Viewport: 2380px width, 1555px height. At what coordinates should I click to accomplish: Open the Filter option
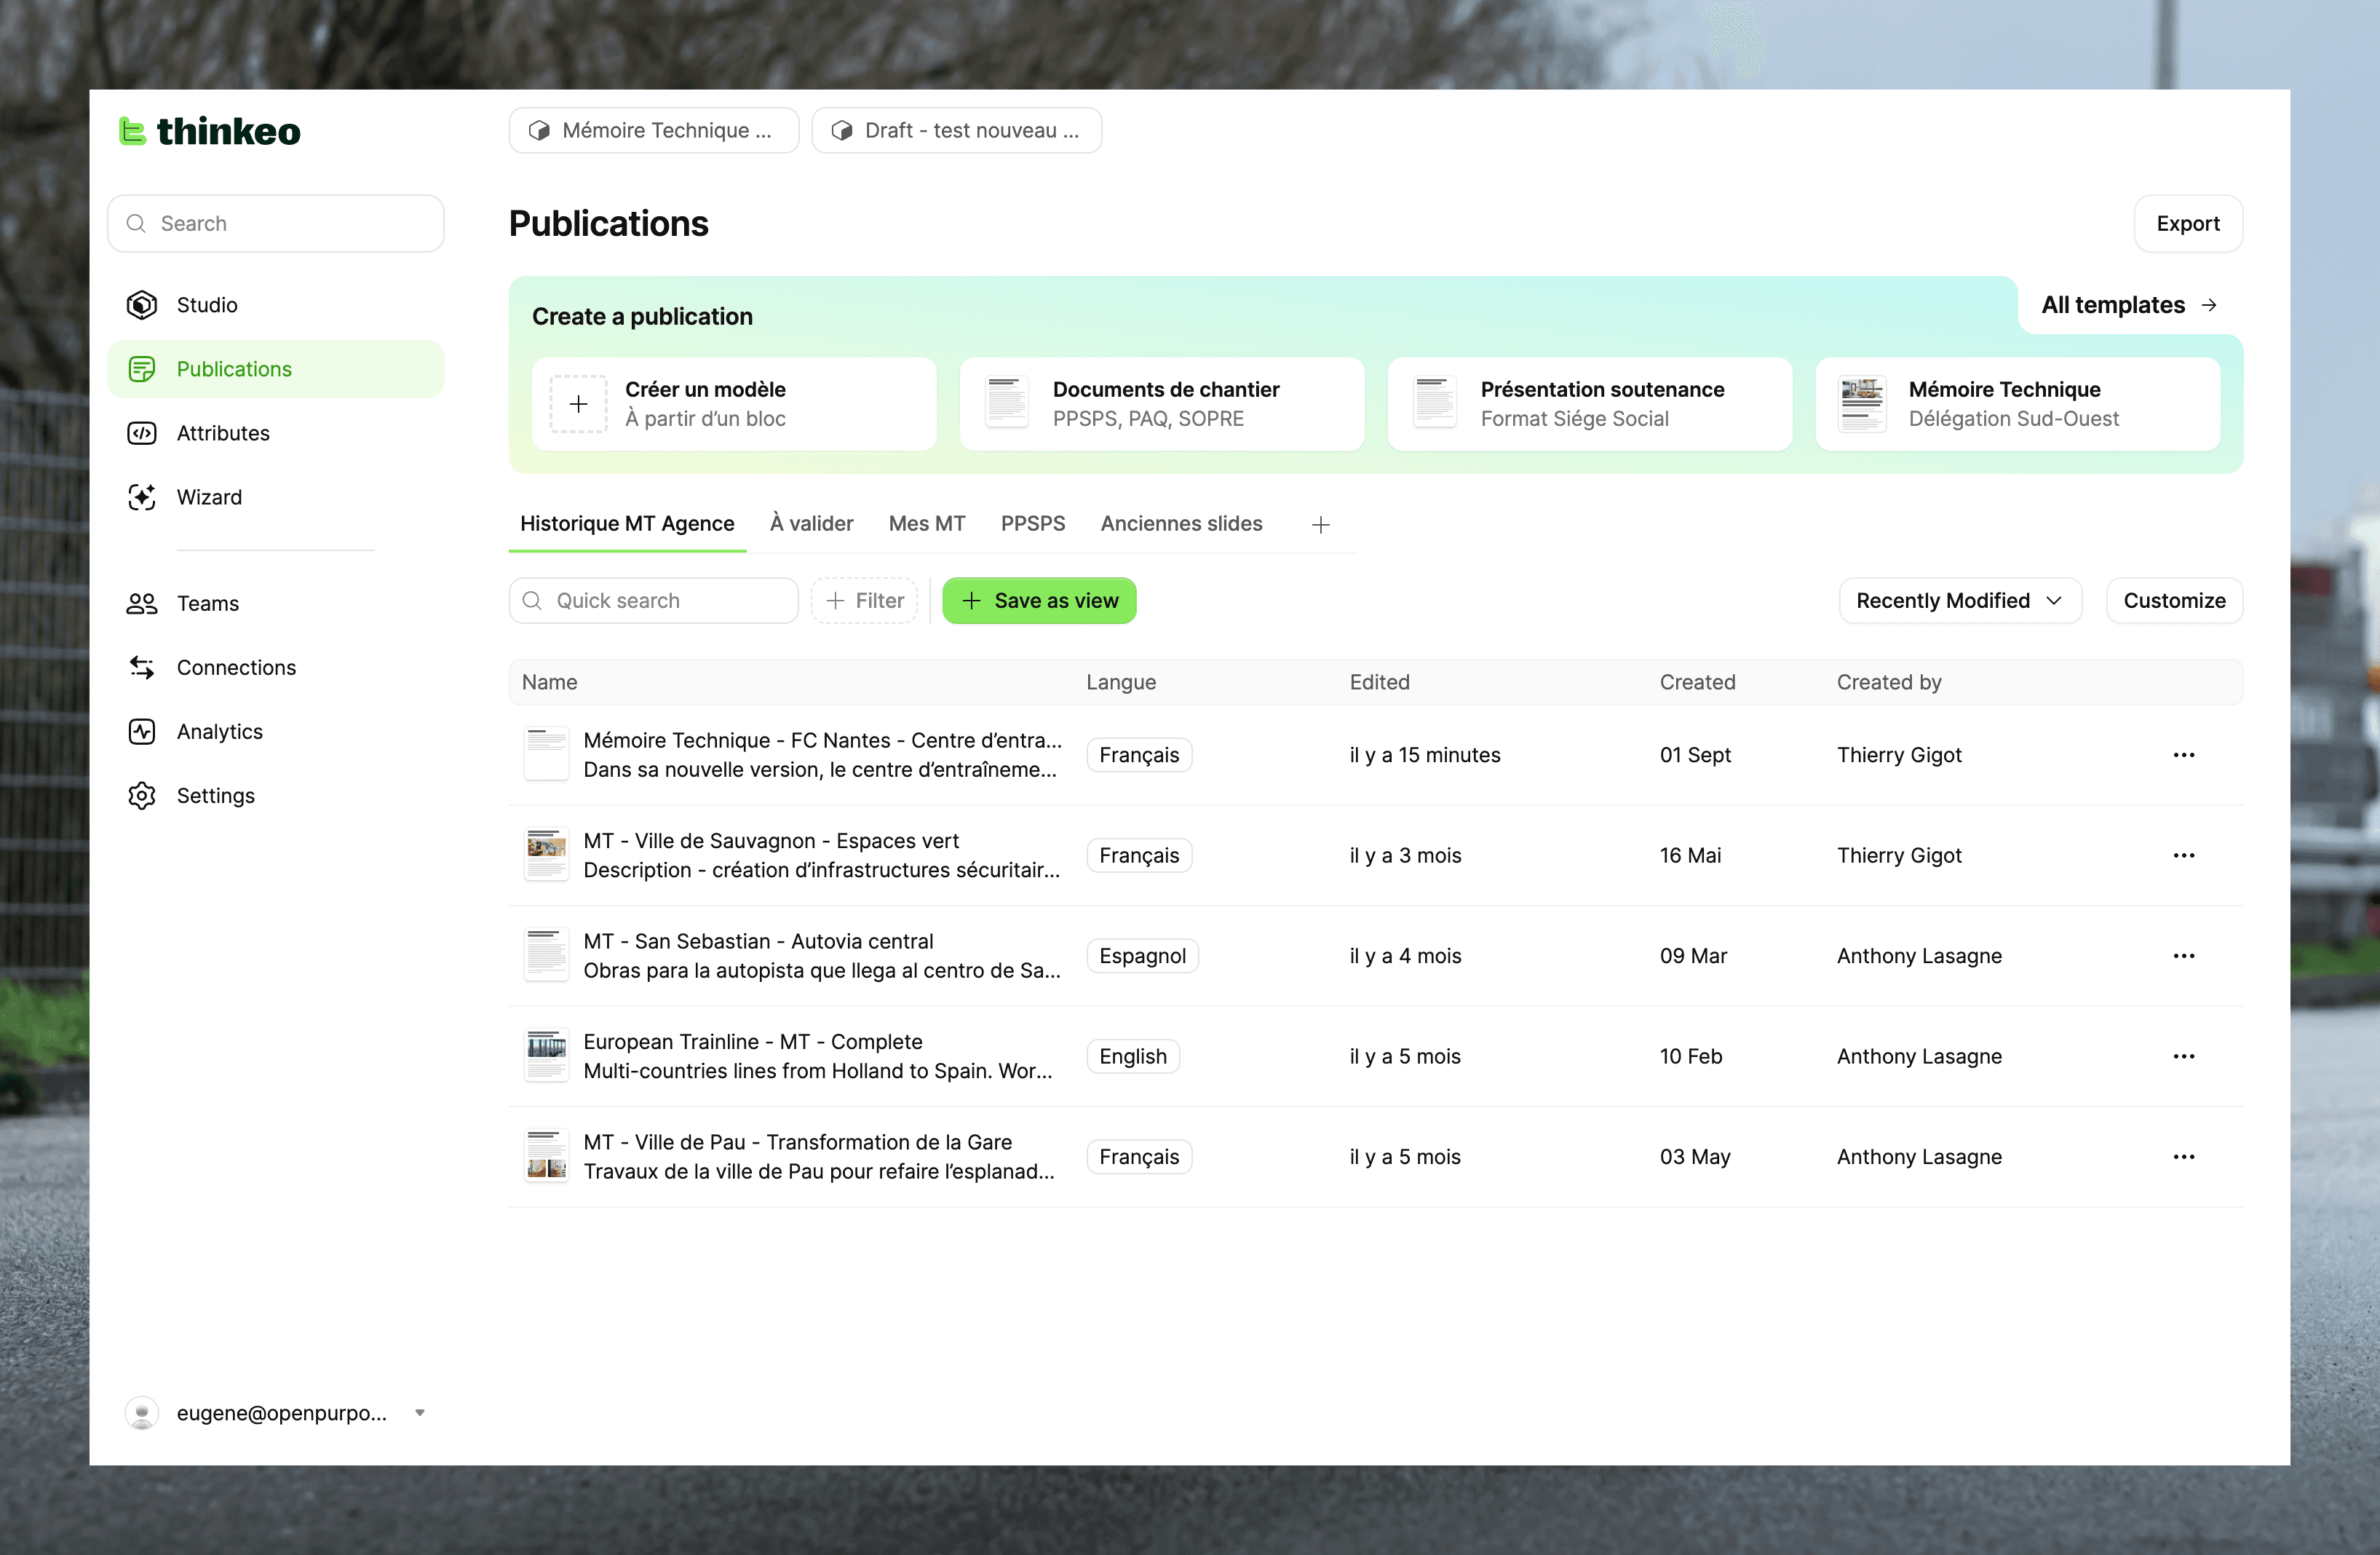864,600
